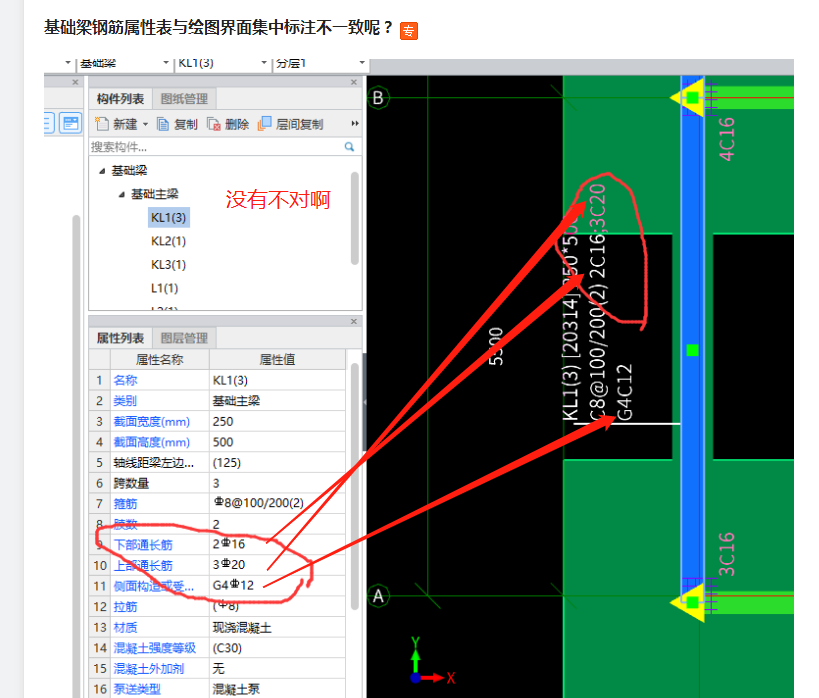The height and width of the screenshot is (698, 819).
Task: Expand the toolbar overflow double-arrow
Action: 355,124
